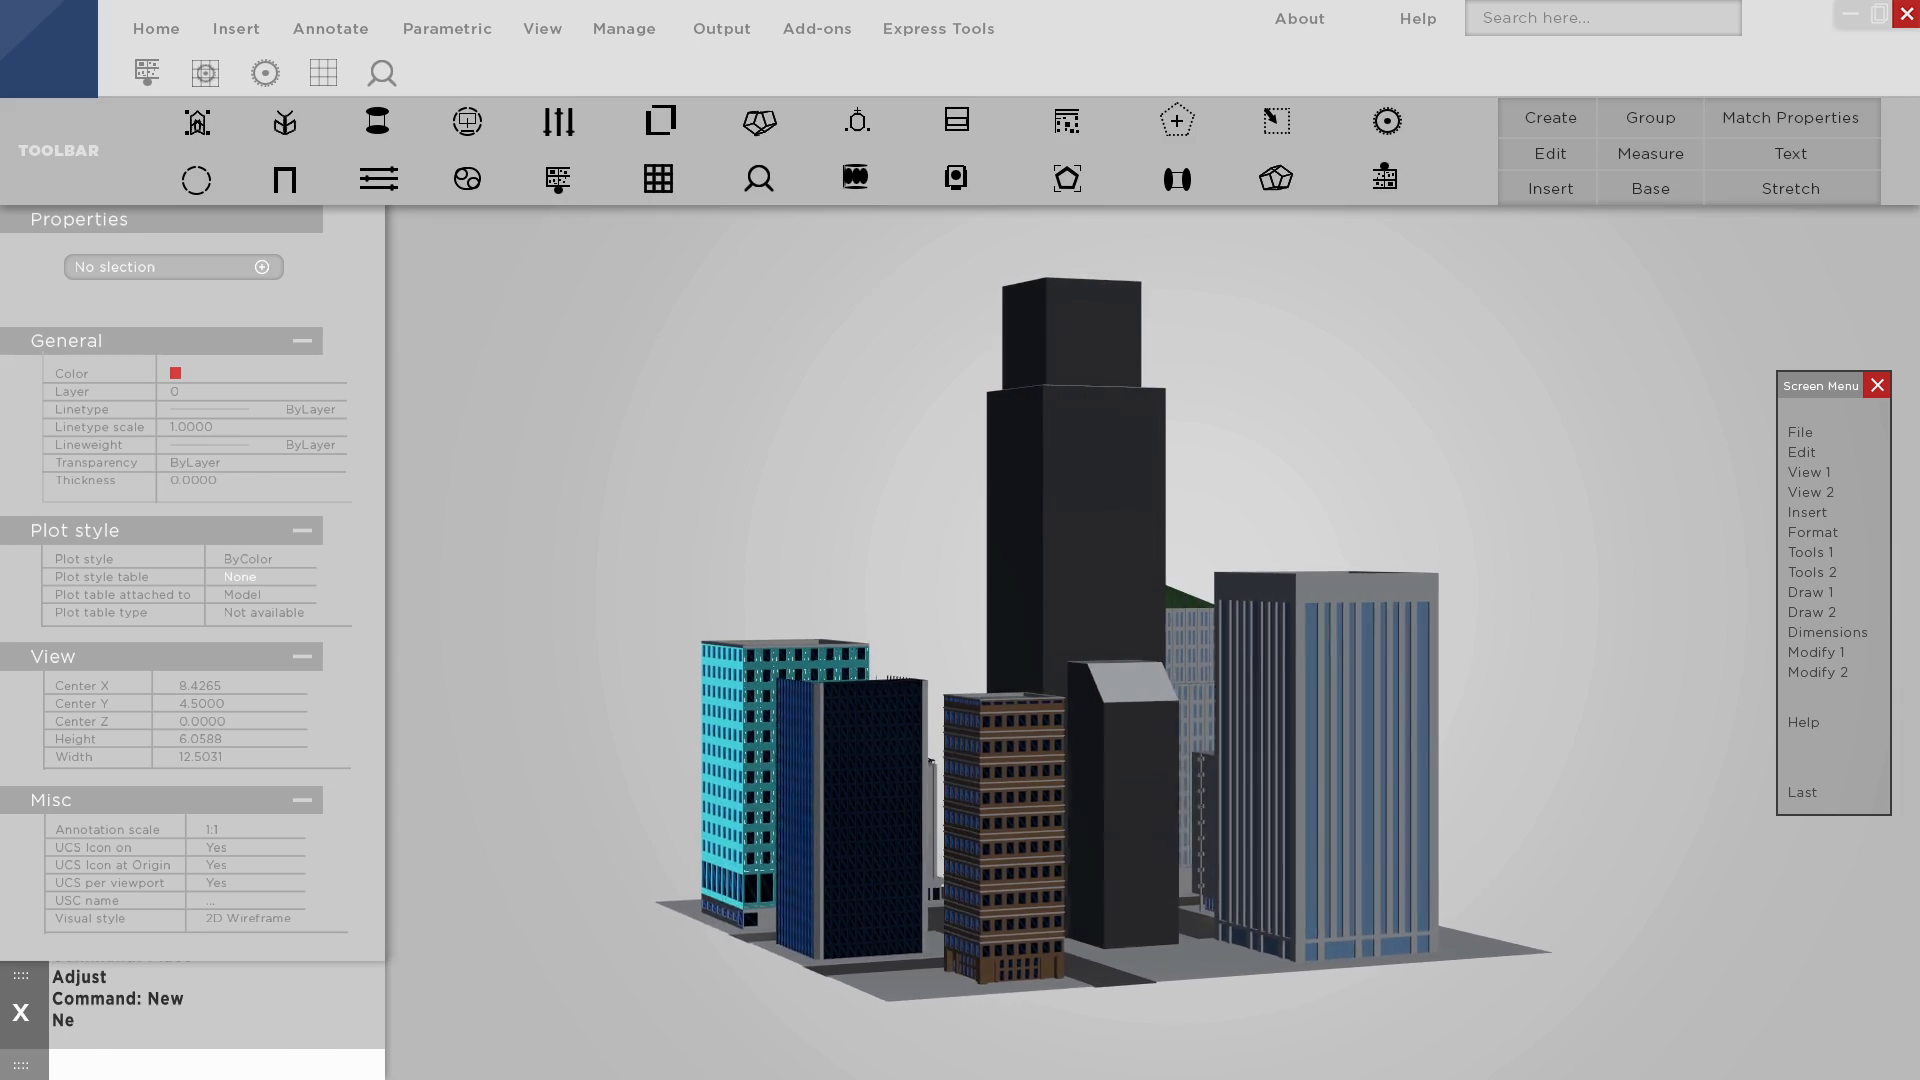The height and width of the screenshot is (1080, 1920).
Task: Click the horizontal lines adjust icon
Action: (x=379, y=179)
